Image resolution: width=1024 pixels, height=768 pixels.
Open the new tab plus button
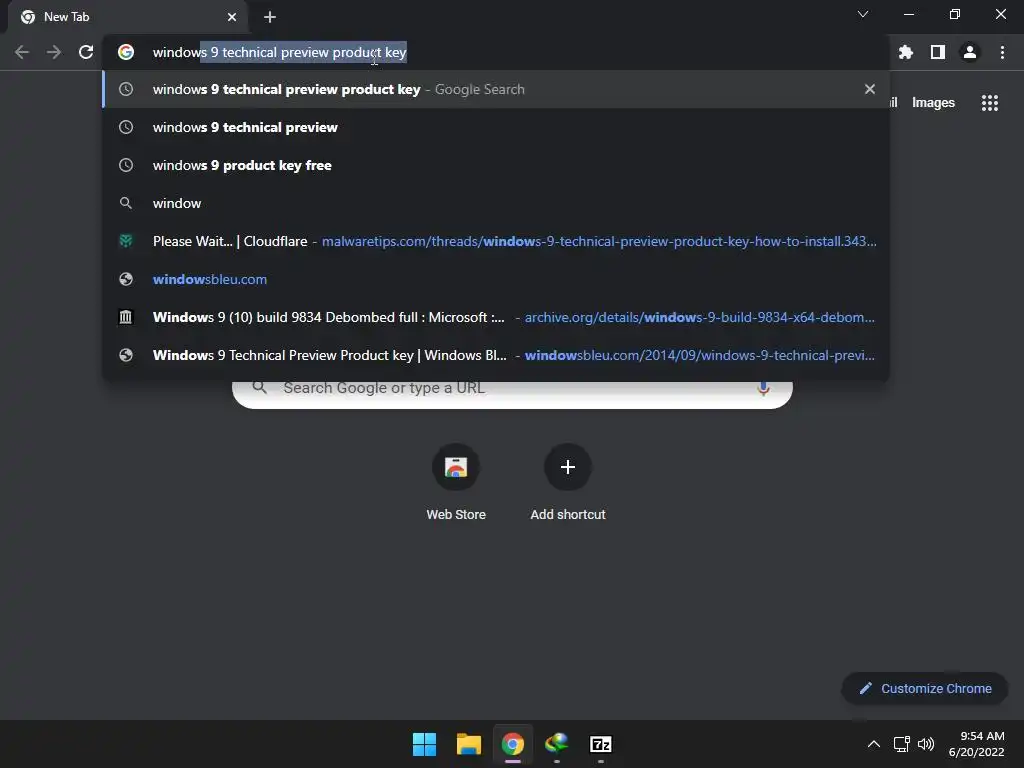pyautogui.click(x=270, y=17)
